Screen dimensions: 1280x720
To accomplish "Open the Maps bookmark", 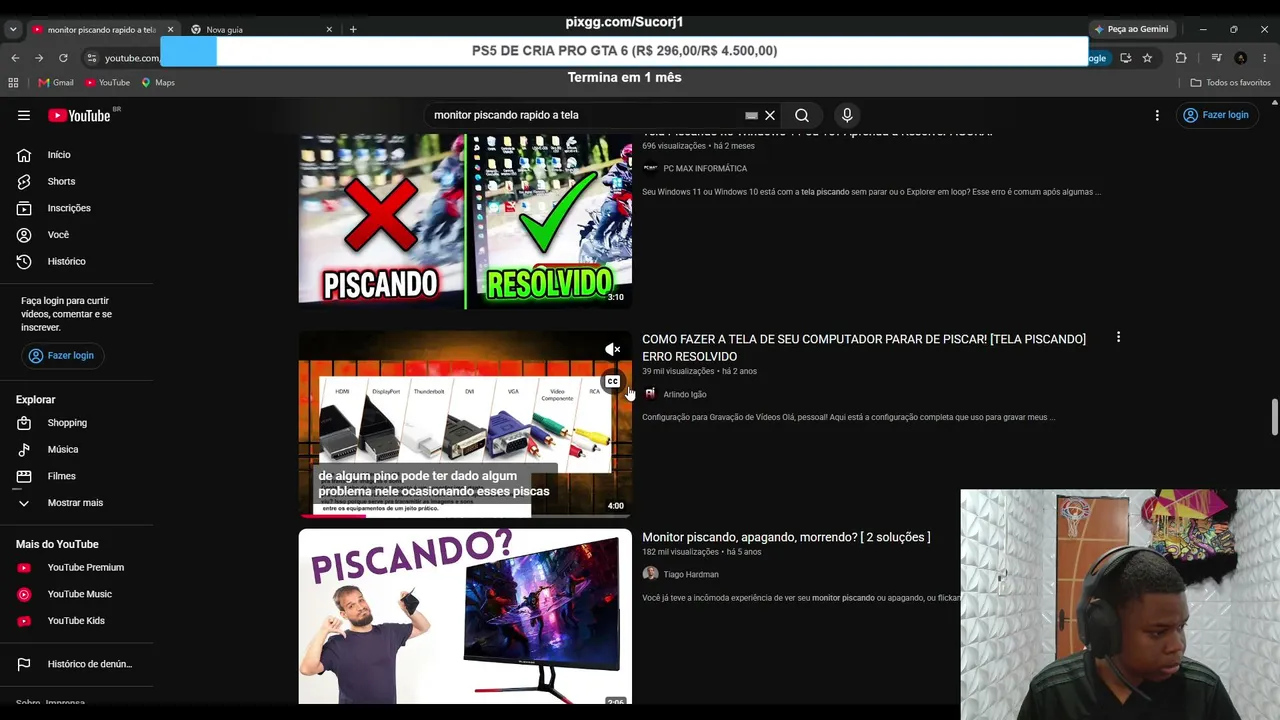I will coord(158,83).
